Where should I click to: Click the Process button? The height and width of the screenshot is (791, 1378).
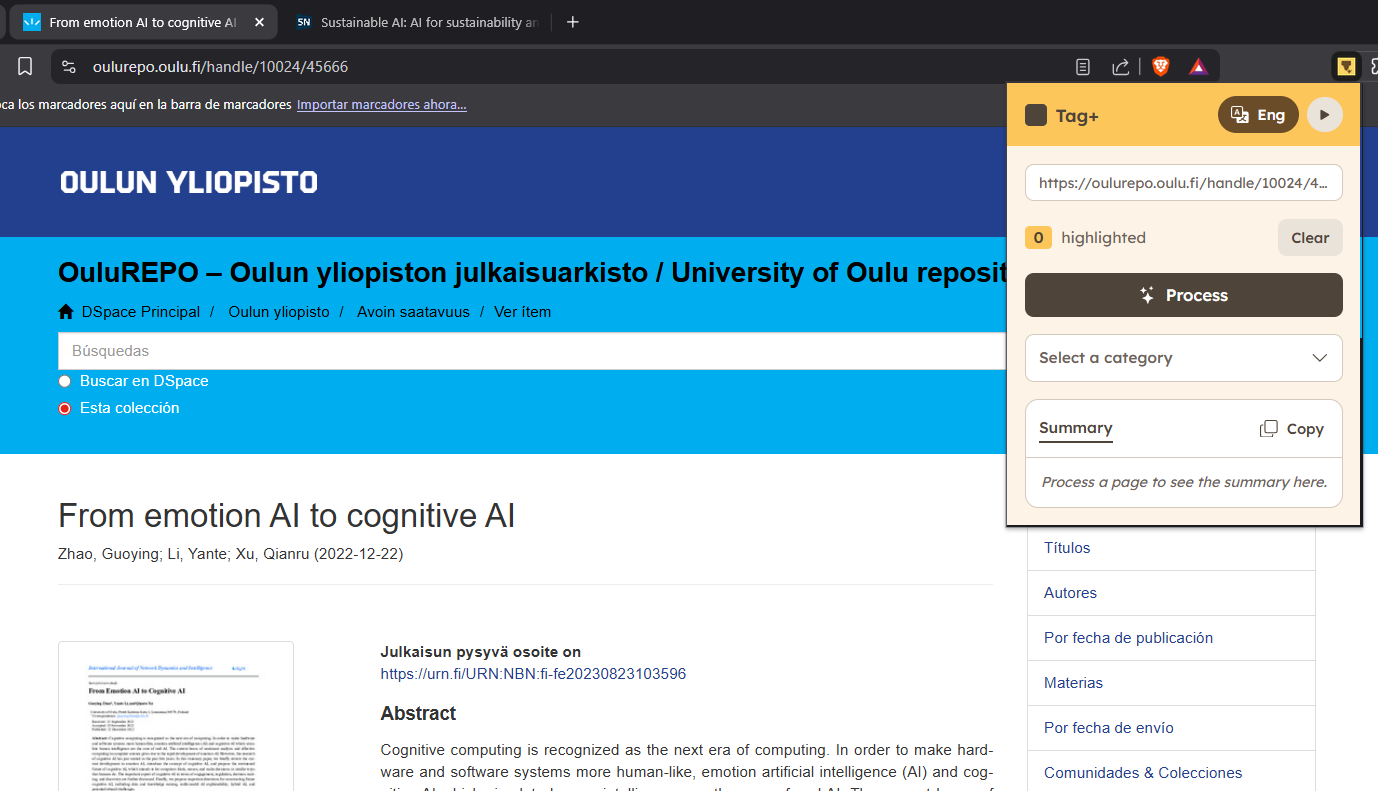[1184, 295]
